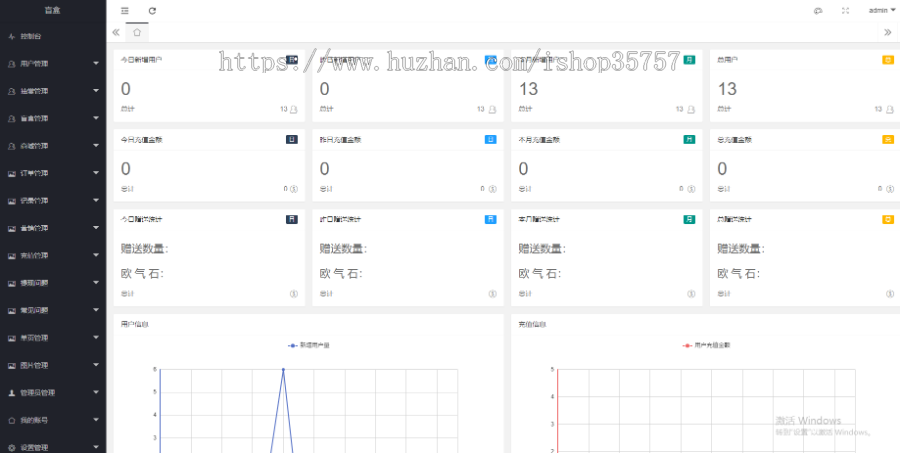This screenshot has width=900, height=453.
Task: Click the 订单管理 sidebar icon
Action: click(x=11, y=173)
